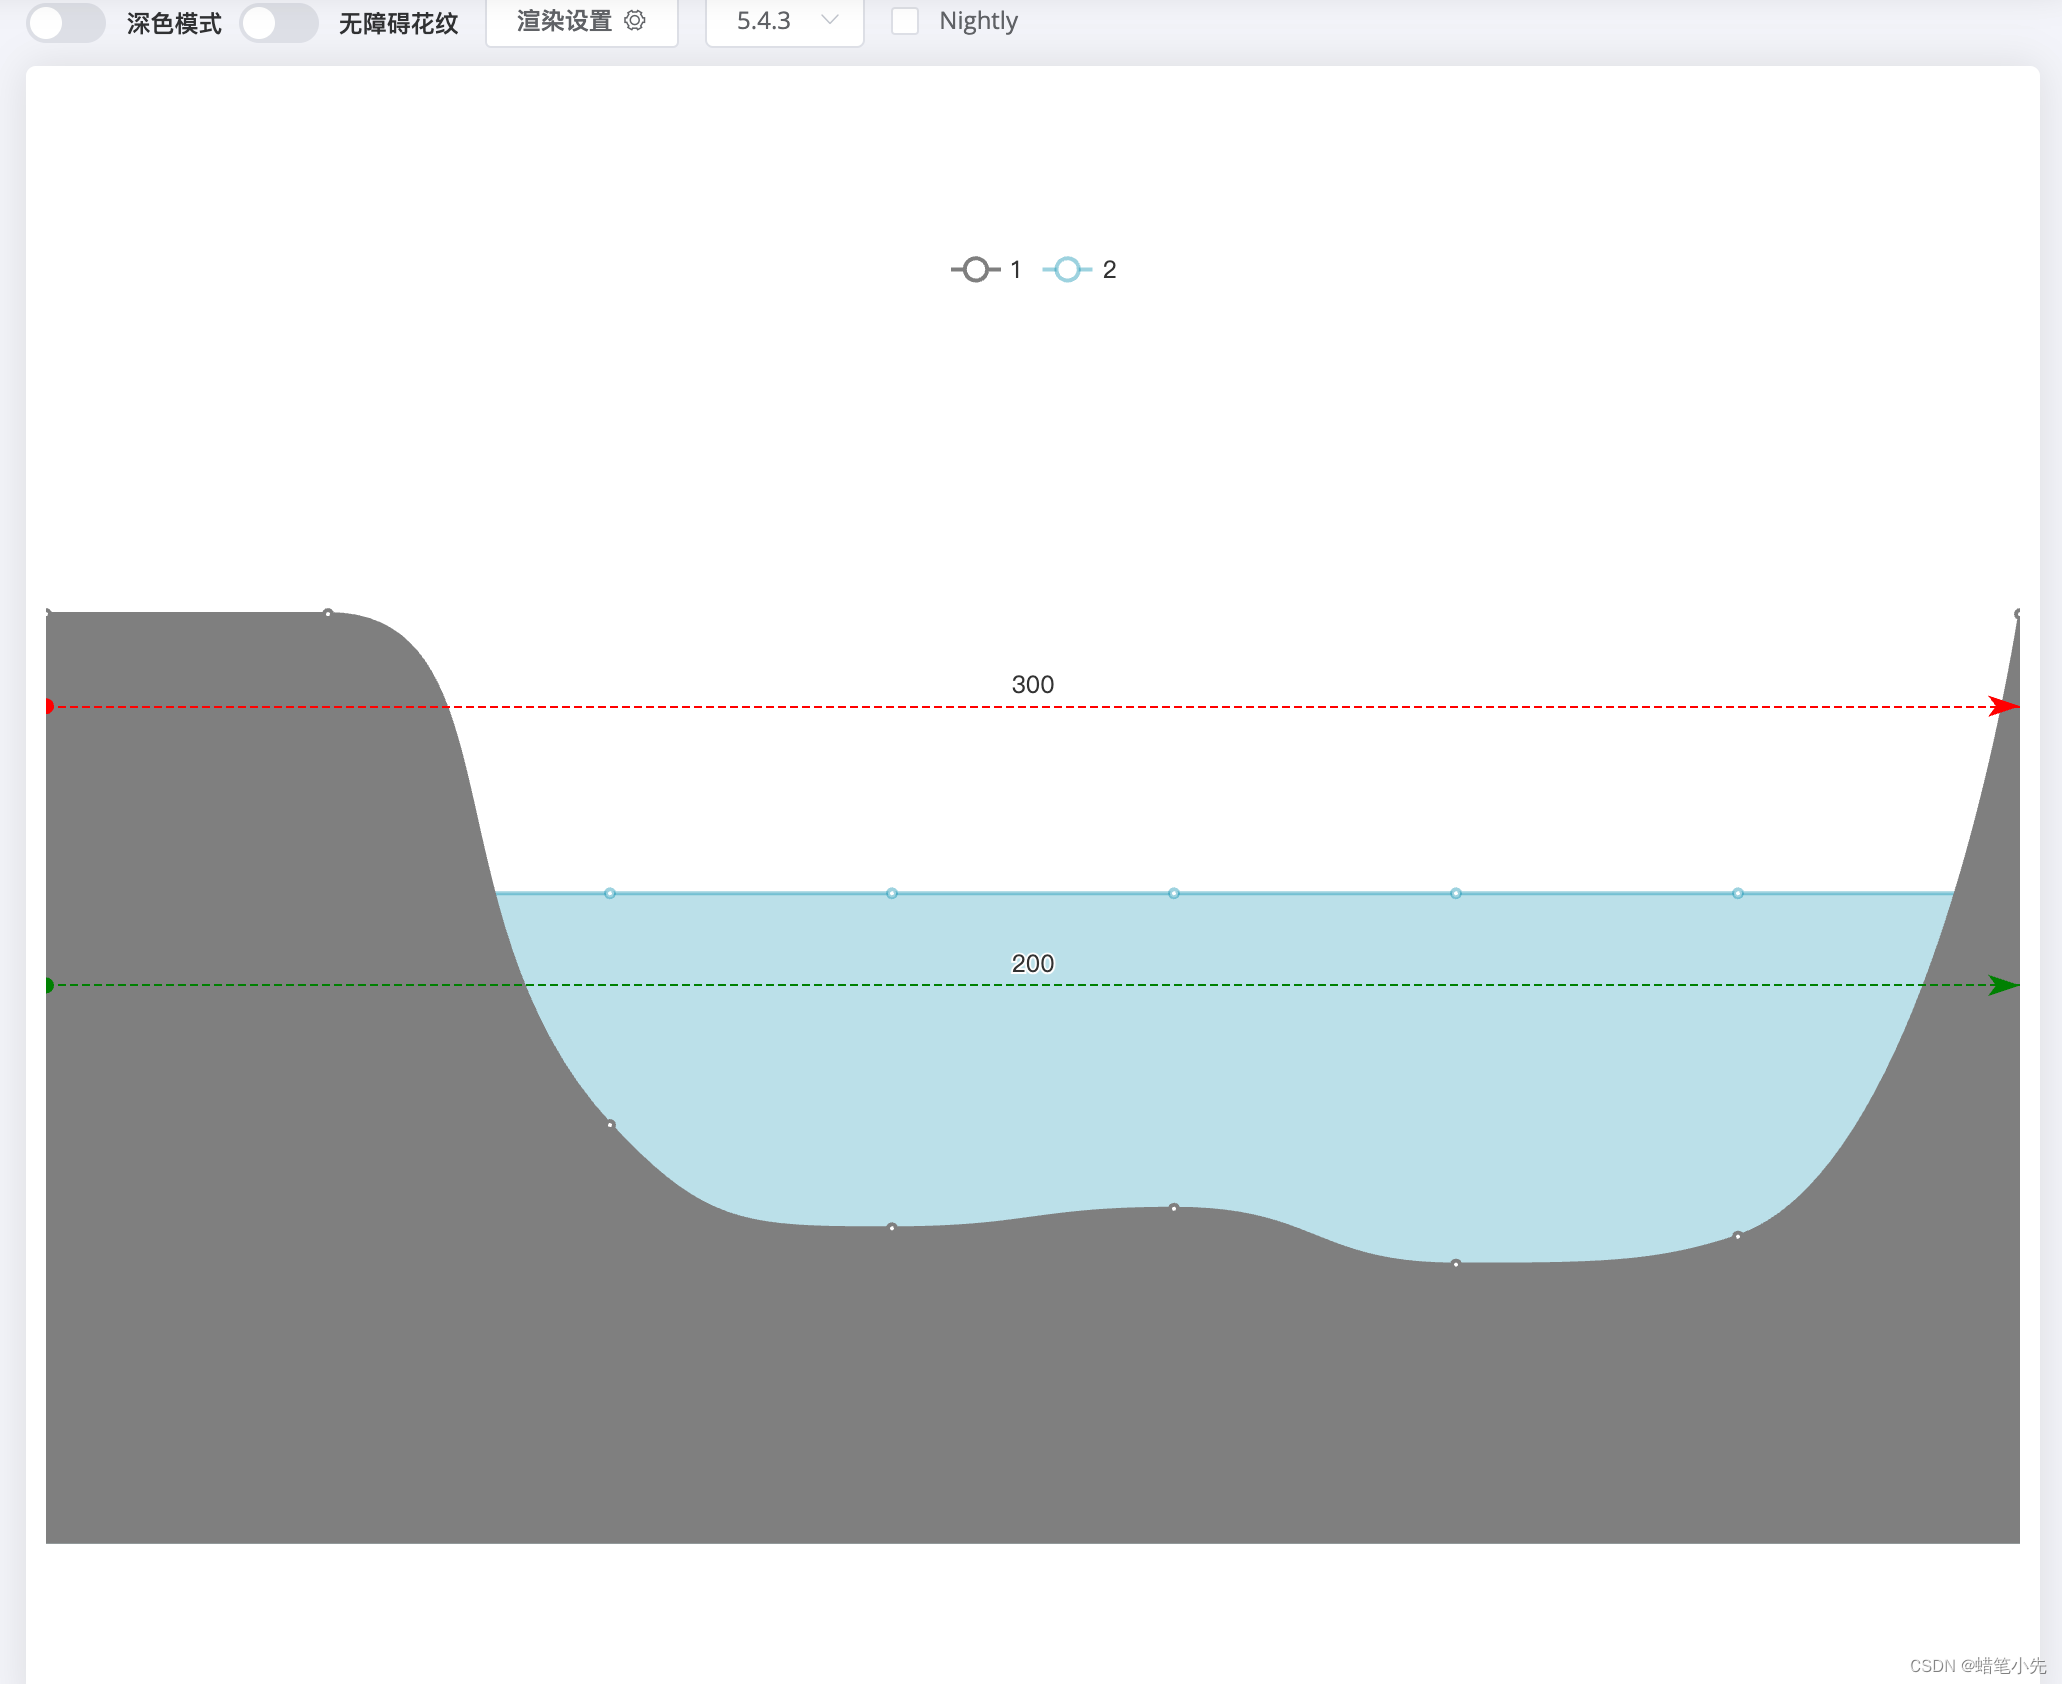Click the 300 mark line label
The width and height of the screenshot is (2062, 1684).
pyautogui.click(x=1032, y=685)
